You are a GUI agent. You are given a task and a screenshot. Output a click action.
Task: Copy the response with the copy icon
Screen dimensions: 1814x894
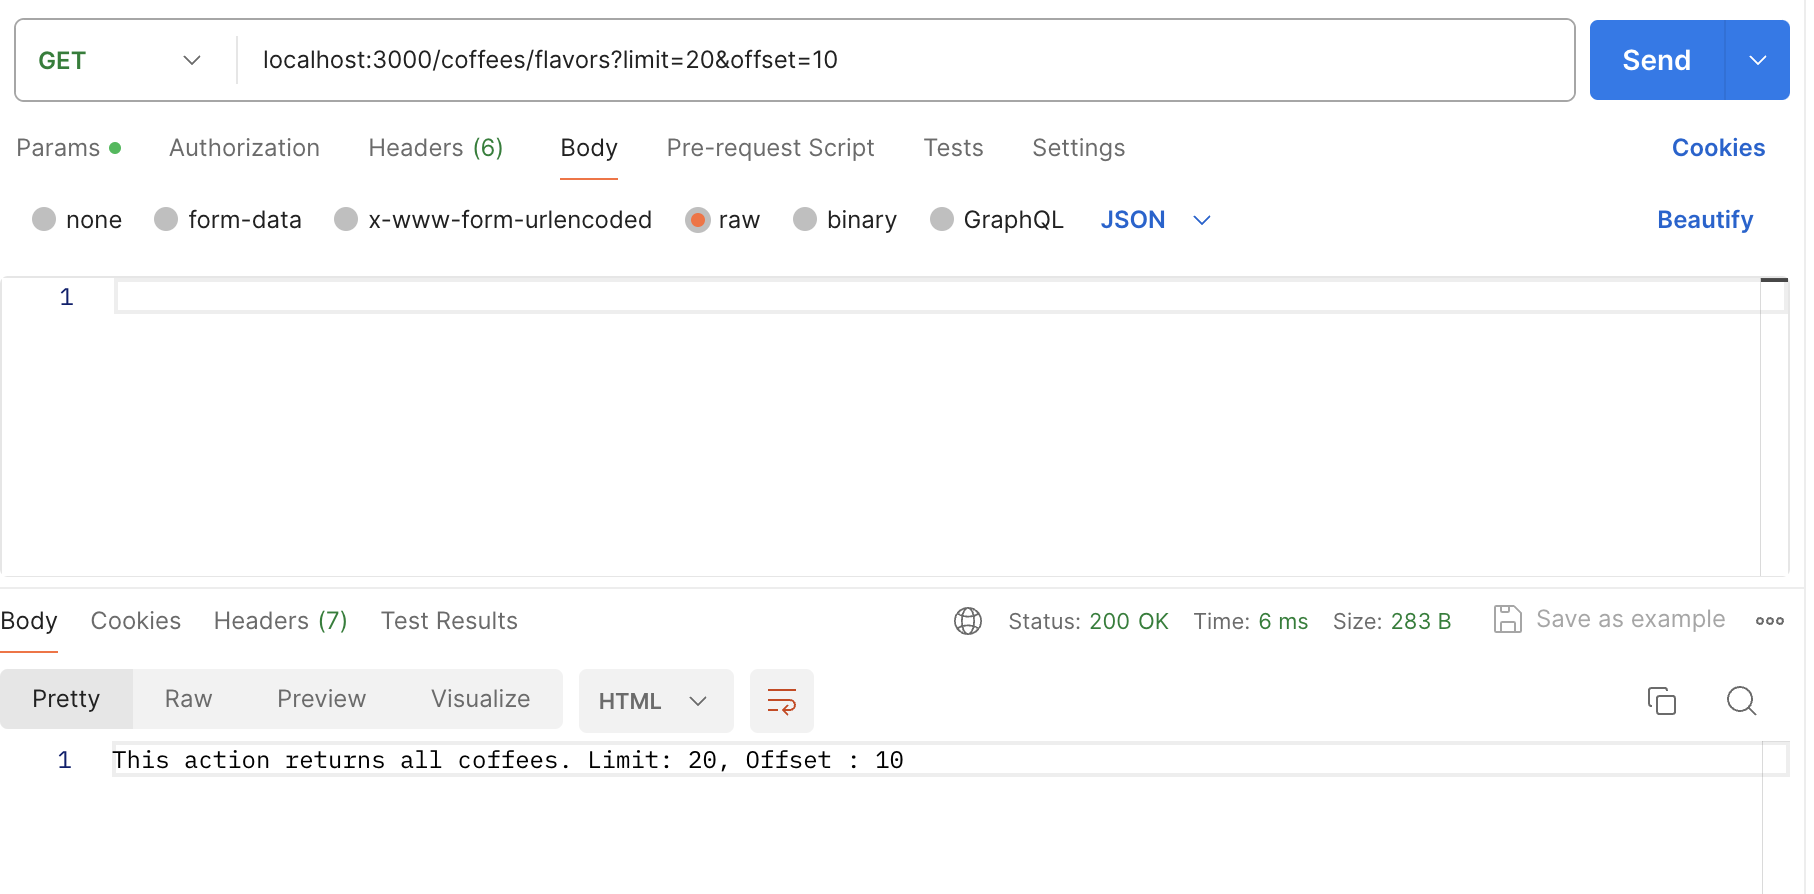1661,701
